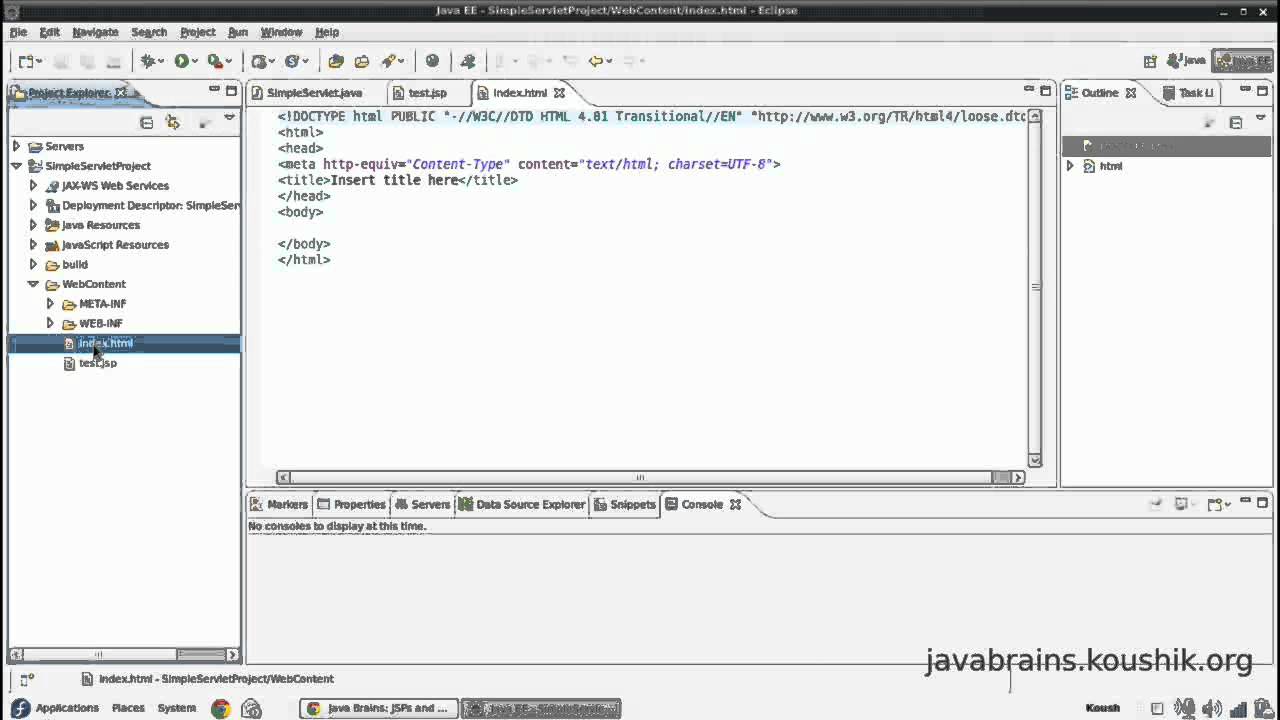Click the Chrome launcher icon in panel
1280x720 pixels.
pyautogui.click(x=221, y=708)
